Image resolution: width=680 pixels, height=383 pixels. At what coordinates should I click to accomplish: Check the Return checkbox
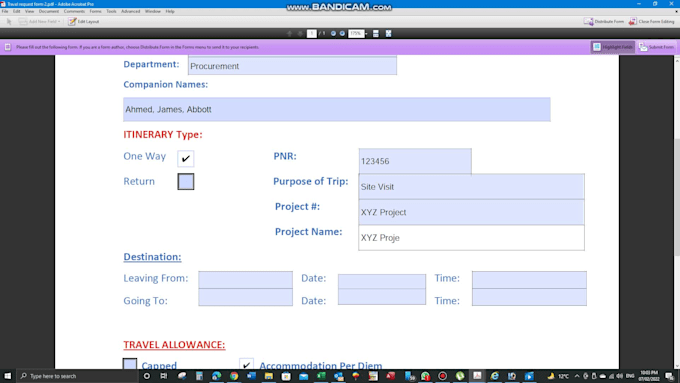point(186,182)
